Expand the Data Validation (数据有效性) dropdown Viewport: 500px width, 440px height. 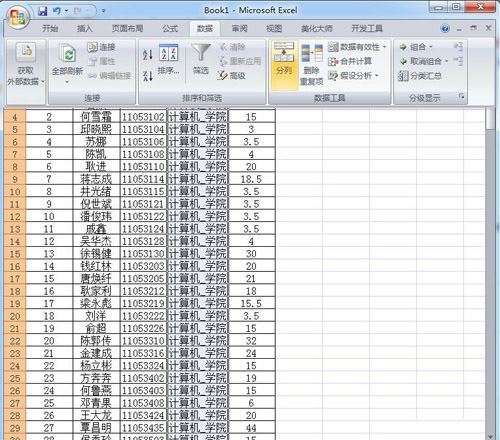[x=384, y=47]
